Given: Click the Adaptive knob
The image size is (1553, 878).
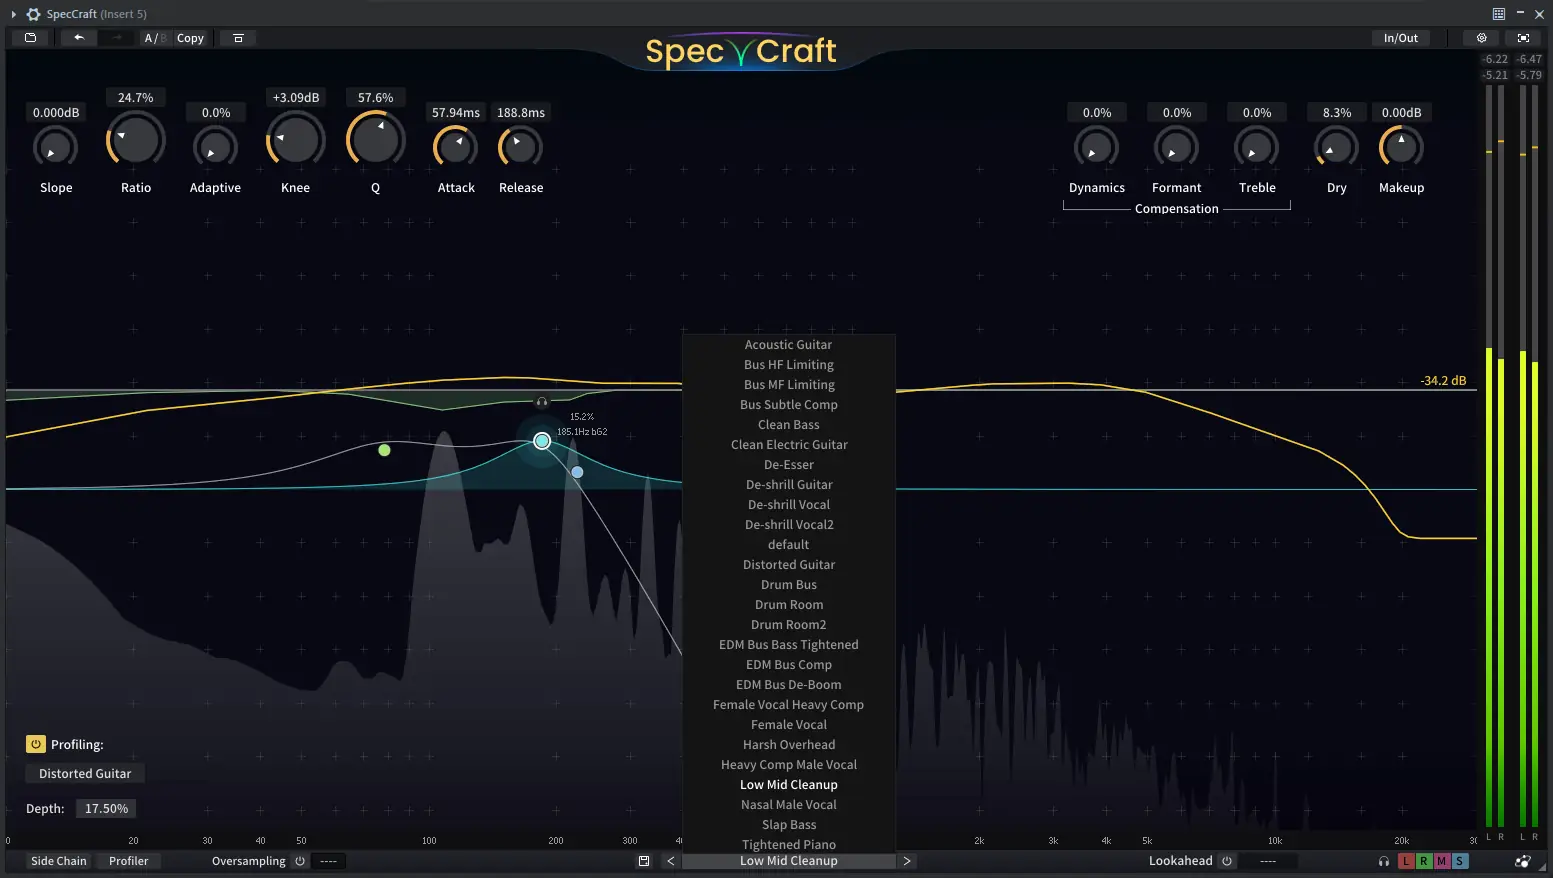Looking at the screenshot, I should click(x=215, y=148).
